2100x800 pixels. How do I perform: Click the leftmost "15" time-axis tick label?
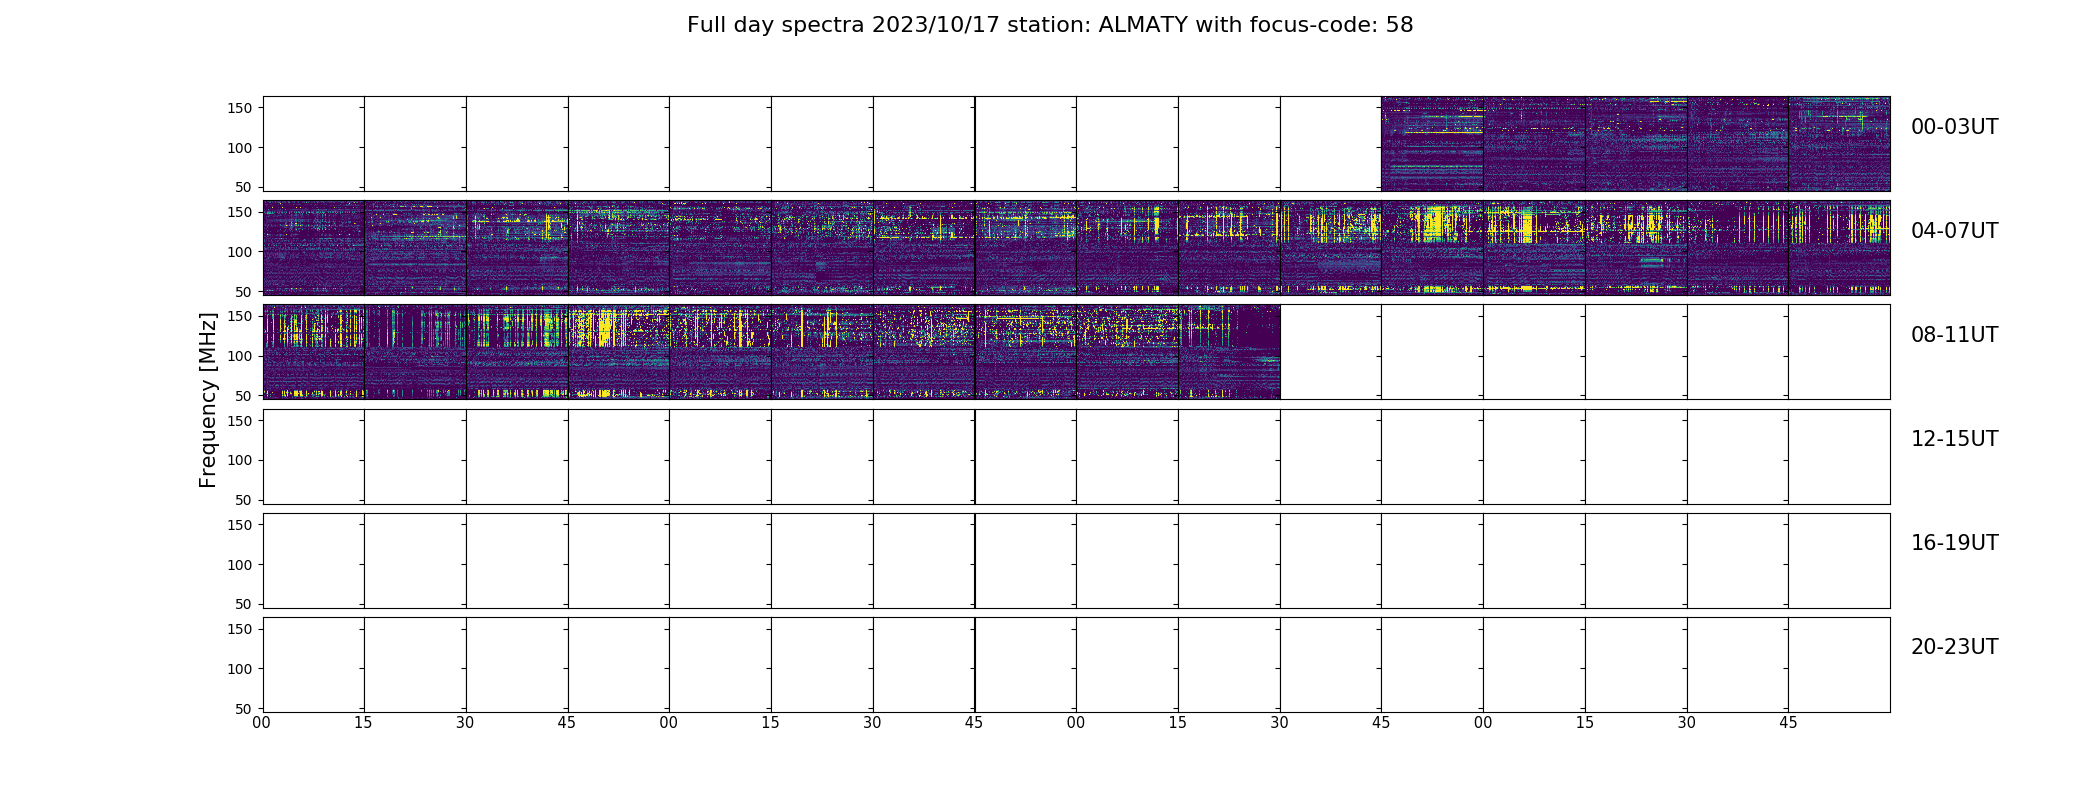pos(363,723)
